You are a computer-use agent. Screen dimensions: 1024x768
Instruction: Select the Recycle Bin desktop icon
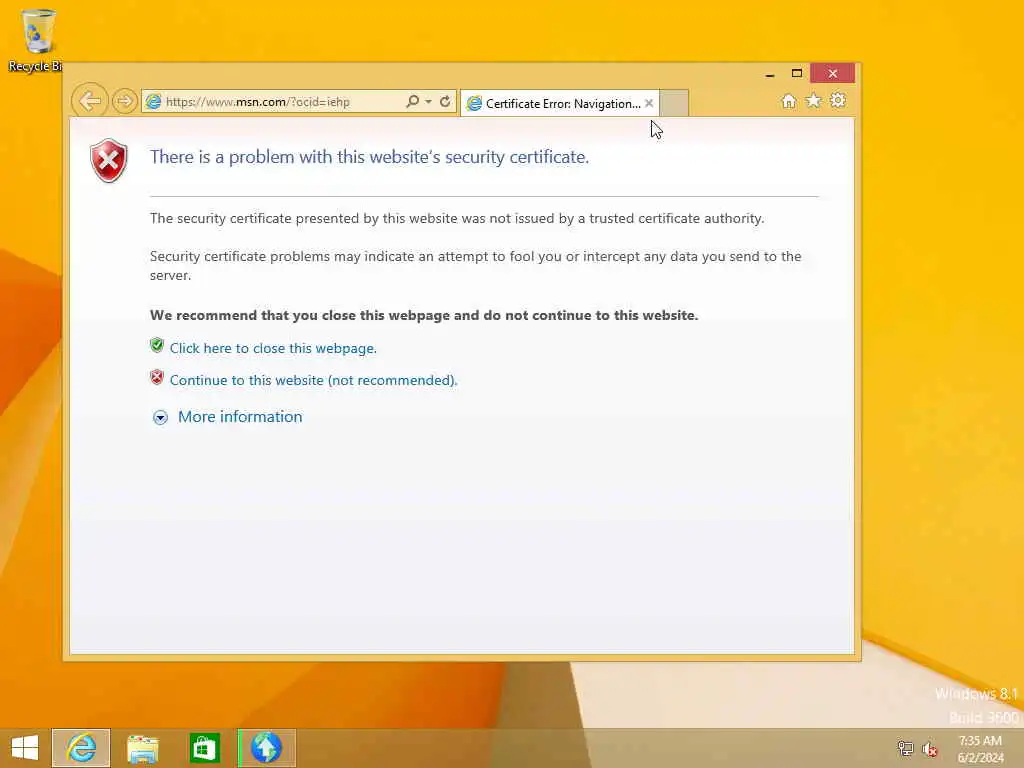click(36, 40)
